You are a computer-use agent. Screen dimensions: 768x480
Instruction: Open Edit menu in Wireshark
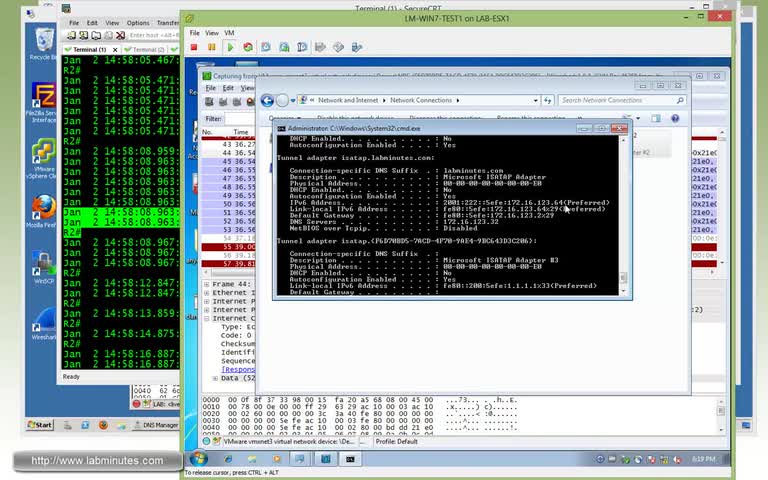(228, 88)
